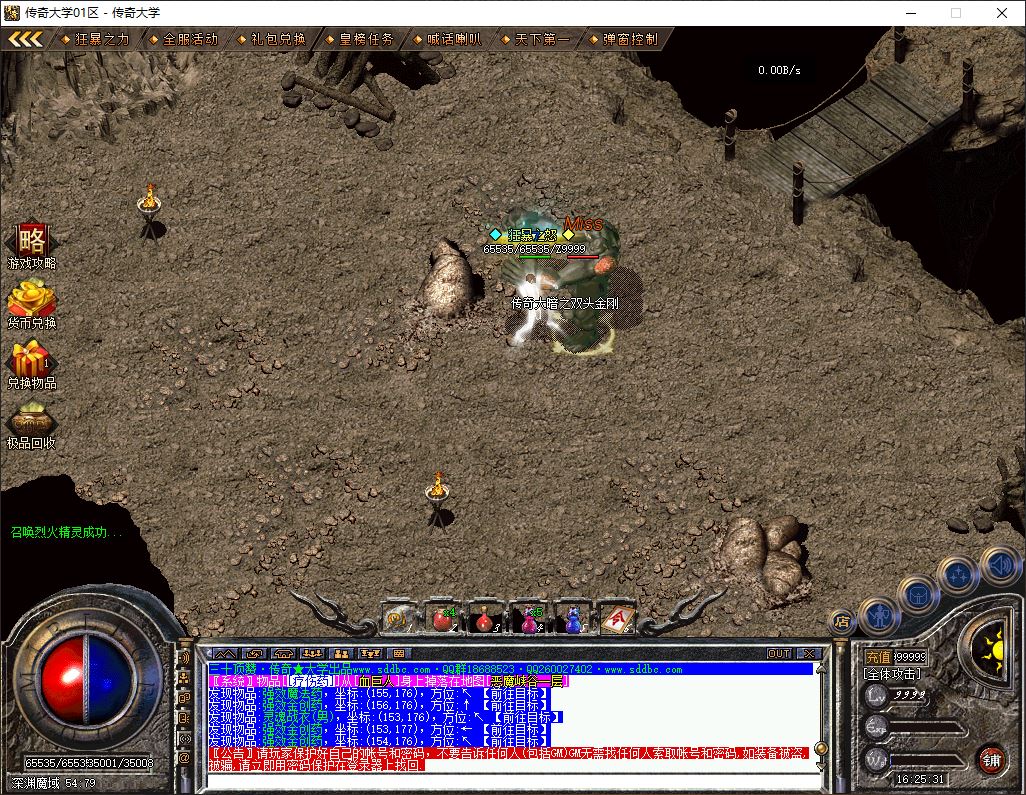Use the magenta potion in quick slot 4
The width and height of the screenshot is (1026, 795).
tap(529, 618)
